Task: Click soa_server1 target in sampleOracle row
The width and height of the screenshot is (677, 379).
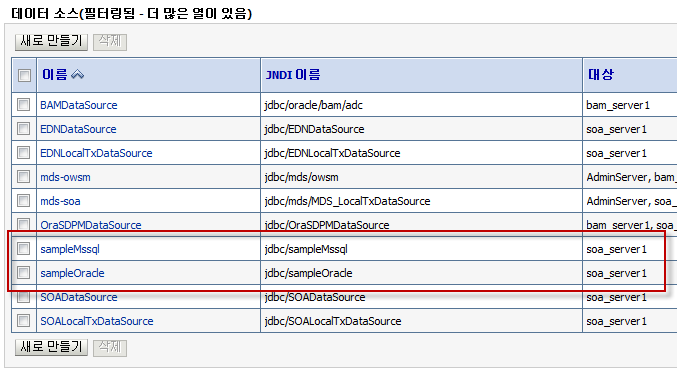Action: click(617, 274)
